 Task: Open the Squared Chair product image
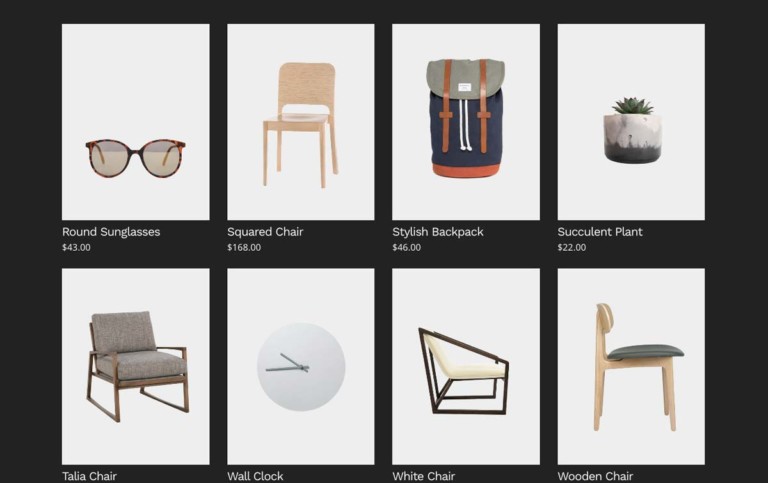(x=301, y=122)
